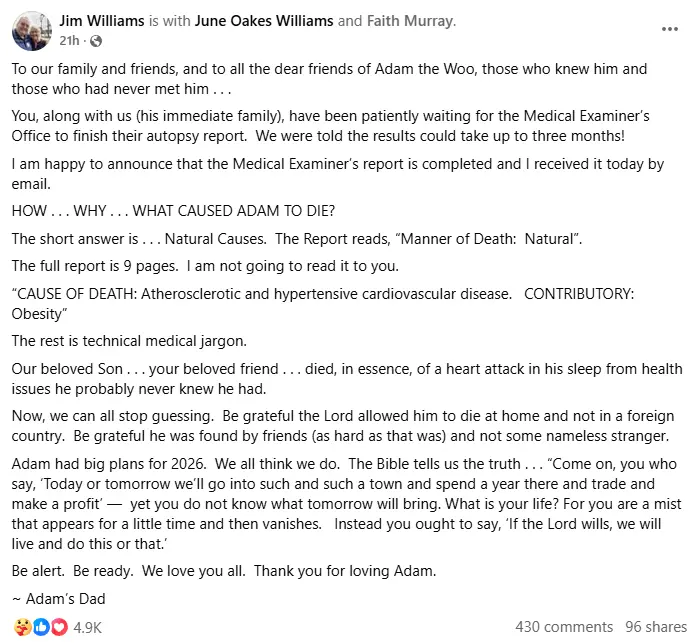Open the 430 comments
698x643 pixels.
563,627
